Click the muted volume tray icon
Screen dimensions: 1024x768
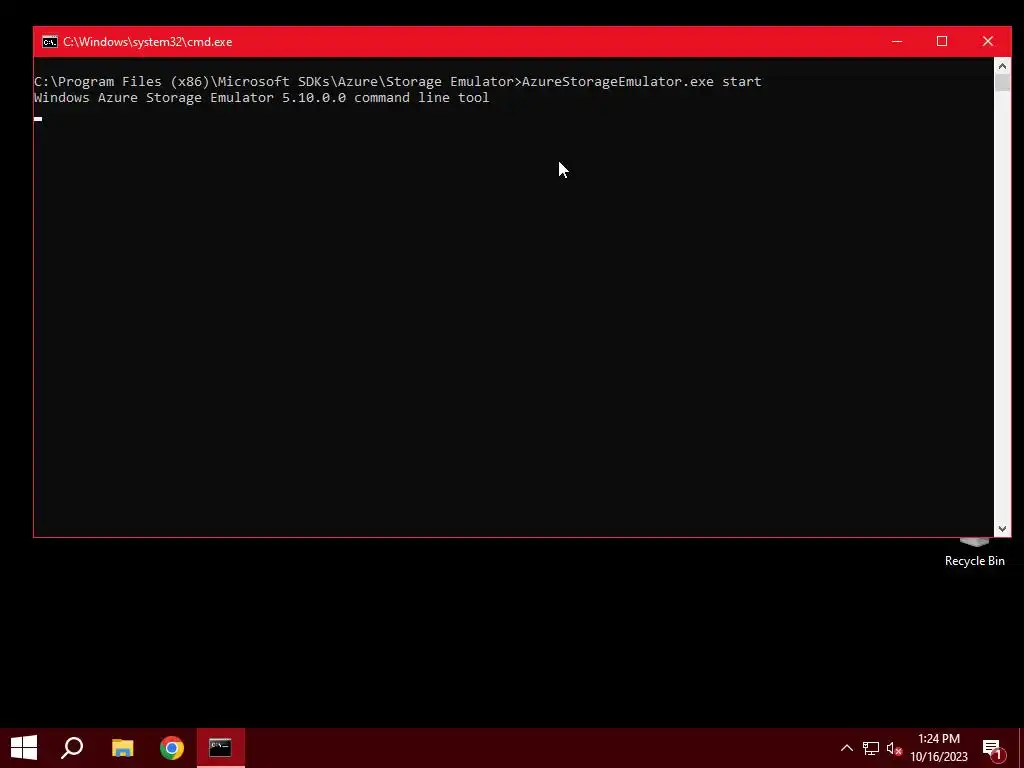894,748
